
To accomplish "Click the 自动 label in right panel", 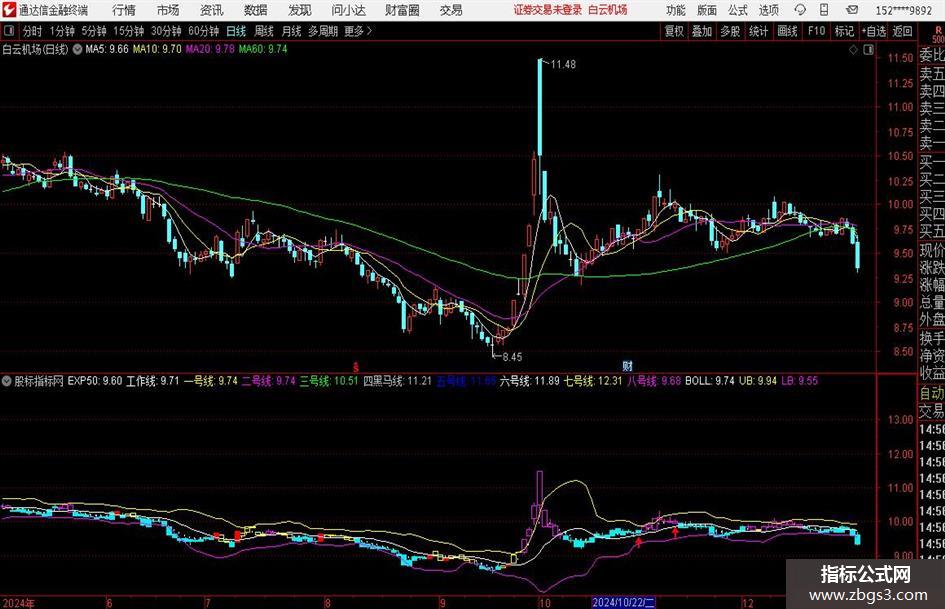I will coord(932,393).
